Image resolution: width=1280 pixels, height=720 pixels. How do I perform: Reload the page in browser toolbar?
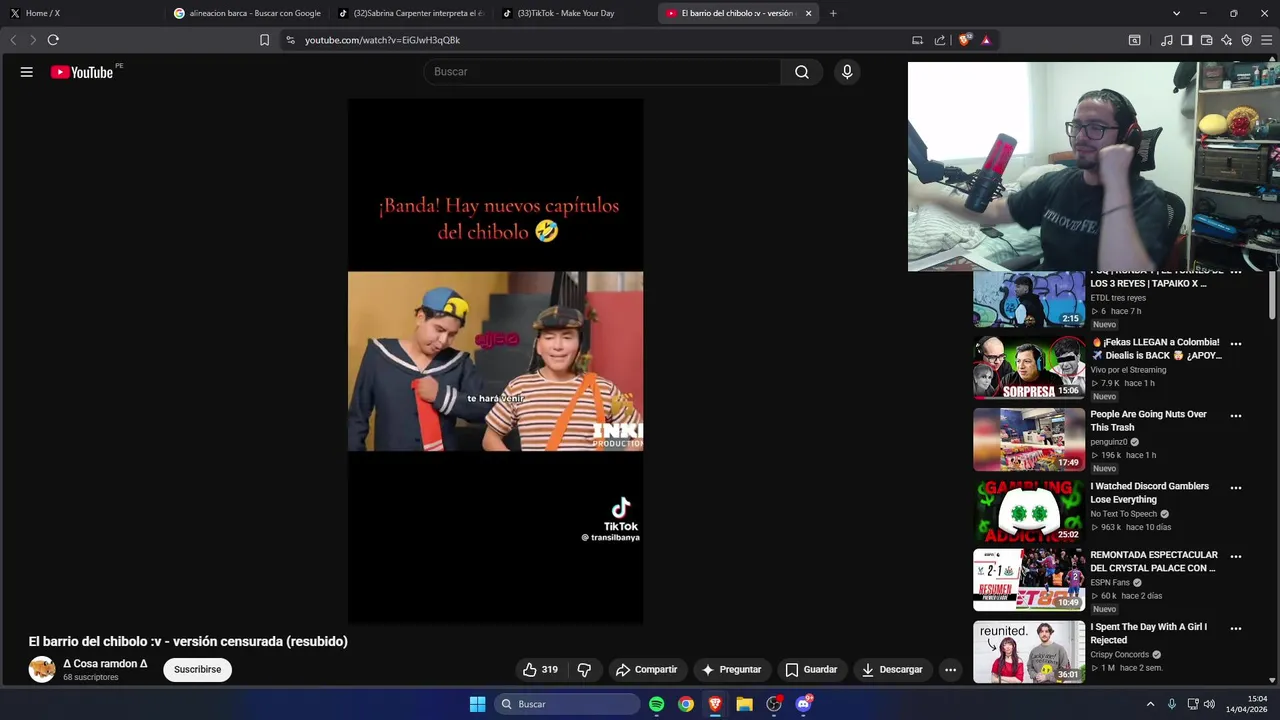point(53,40)
